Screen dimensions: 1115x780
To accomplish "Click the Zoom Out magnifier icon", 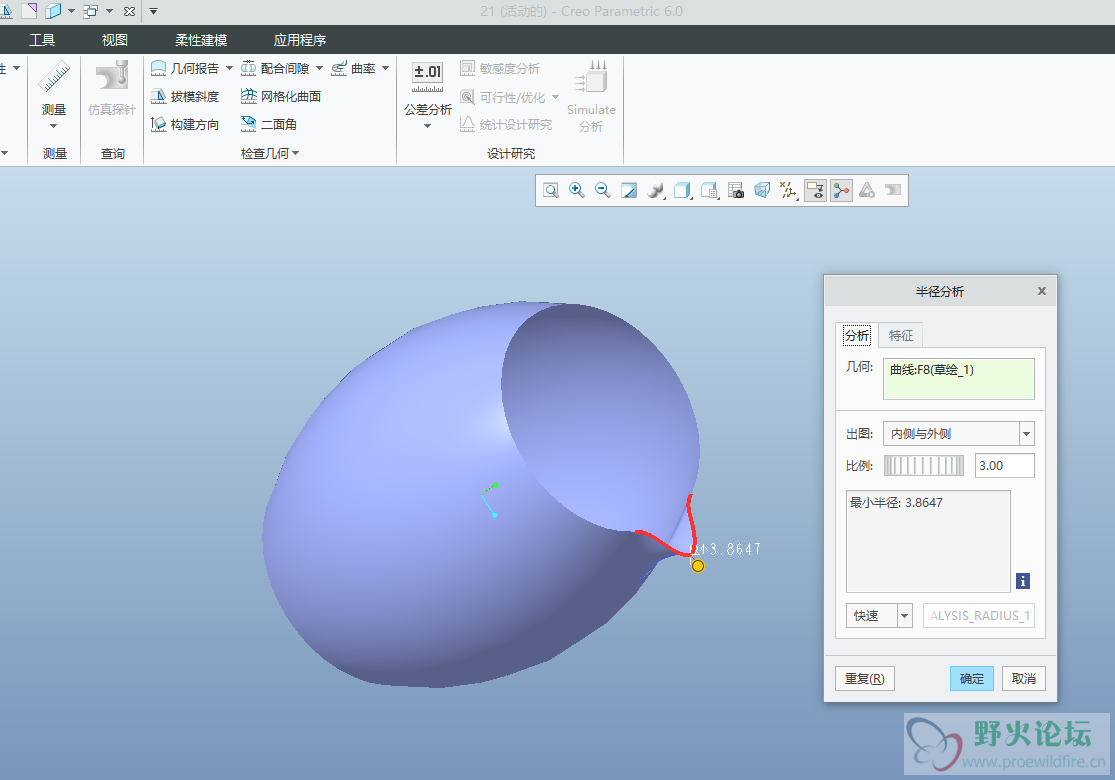I will point(603,191).
